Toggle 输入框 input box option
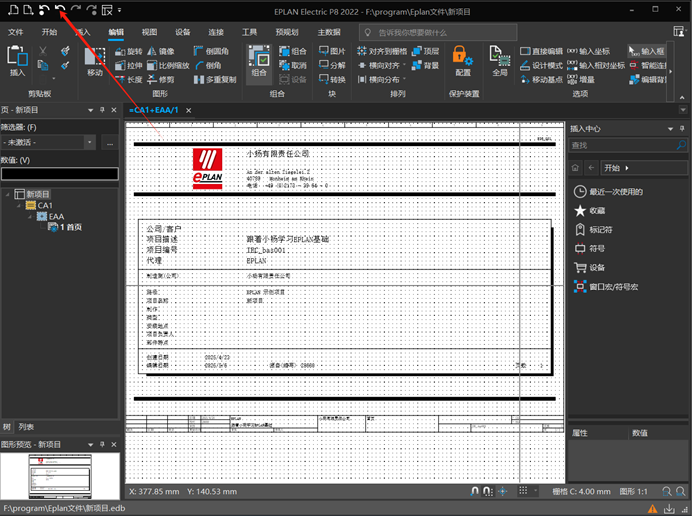692x516 pixels. pyautogui.click(x=647, y=51)
